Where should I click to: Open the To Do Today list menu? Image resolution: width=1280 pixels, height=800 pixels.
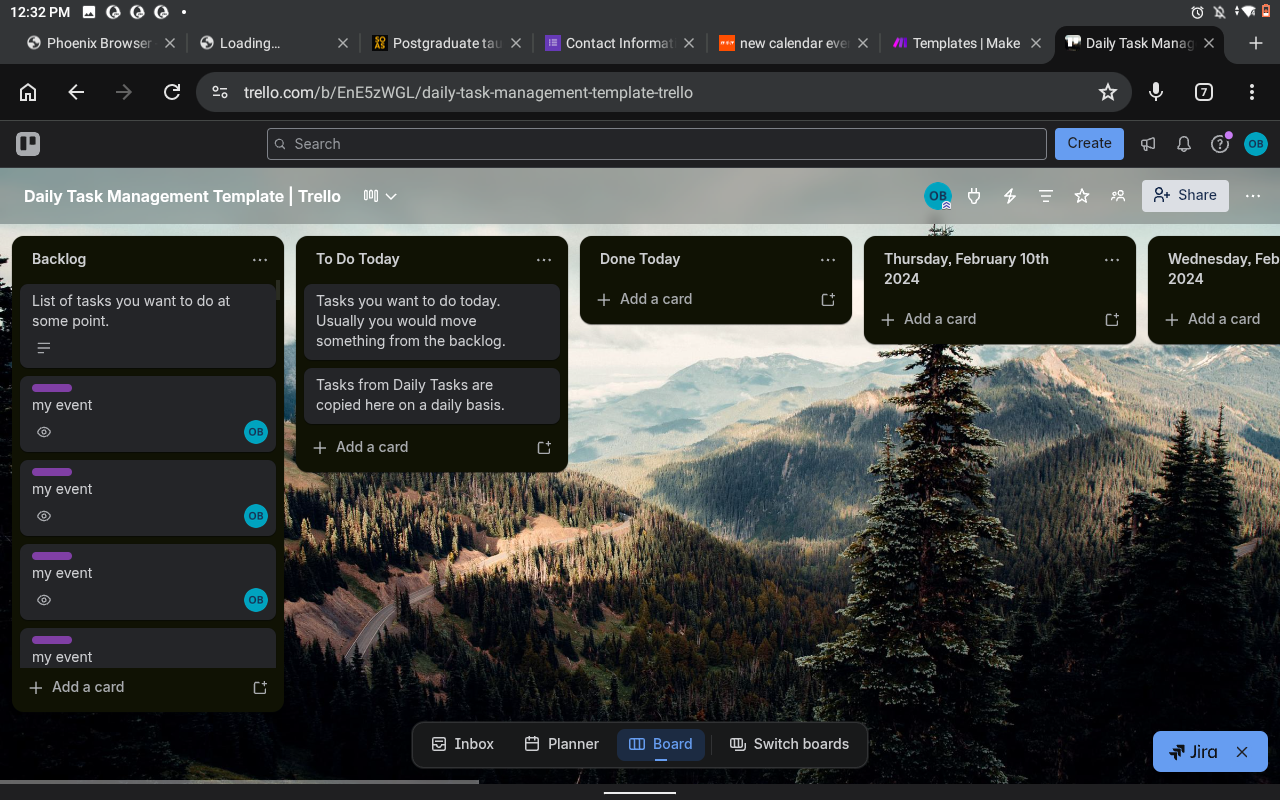pyautogui.click(x=544, y=259)
